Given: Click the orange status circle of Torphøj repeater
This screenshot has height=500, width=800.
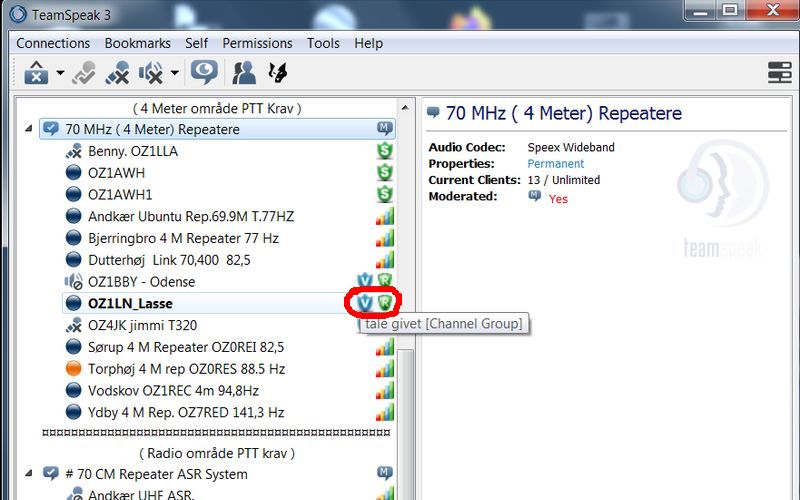Looking at the screenshot, I should pyautogui.click(x=74, y=369).
